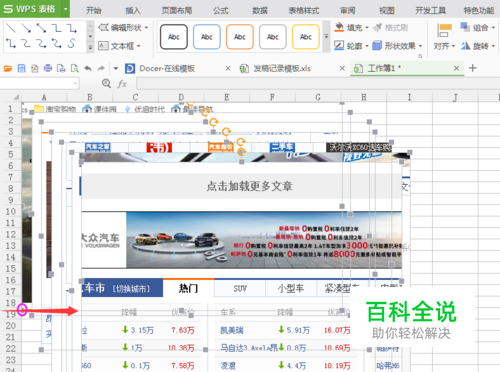Apply the gray outline Abc shape style
The width and height of the screenshot is (500, 372).
(273, 37)
